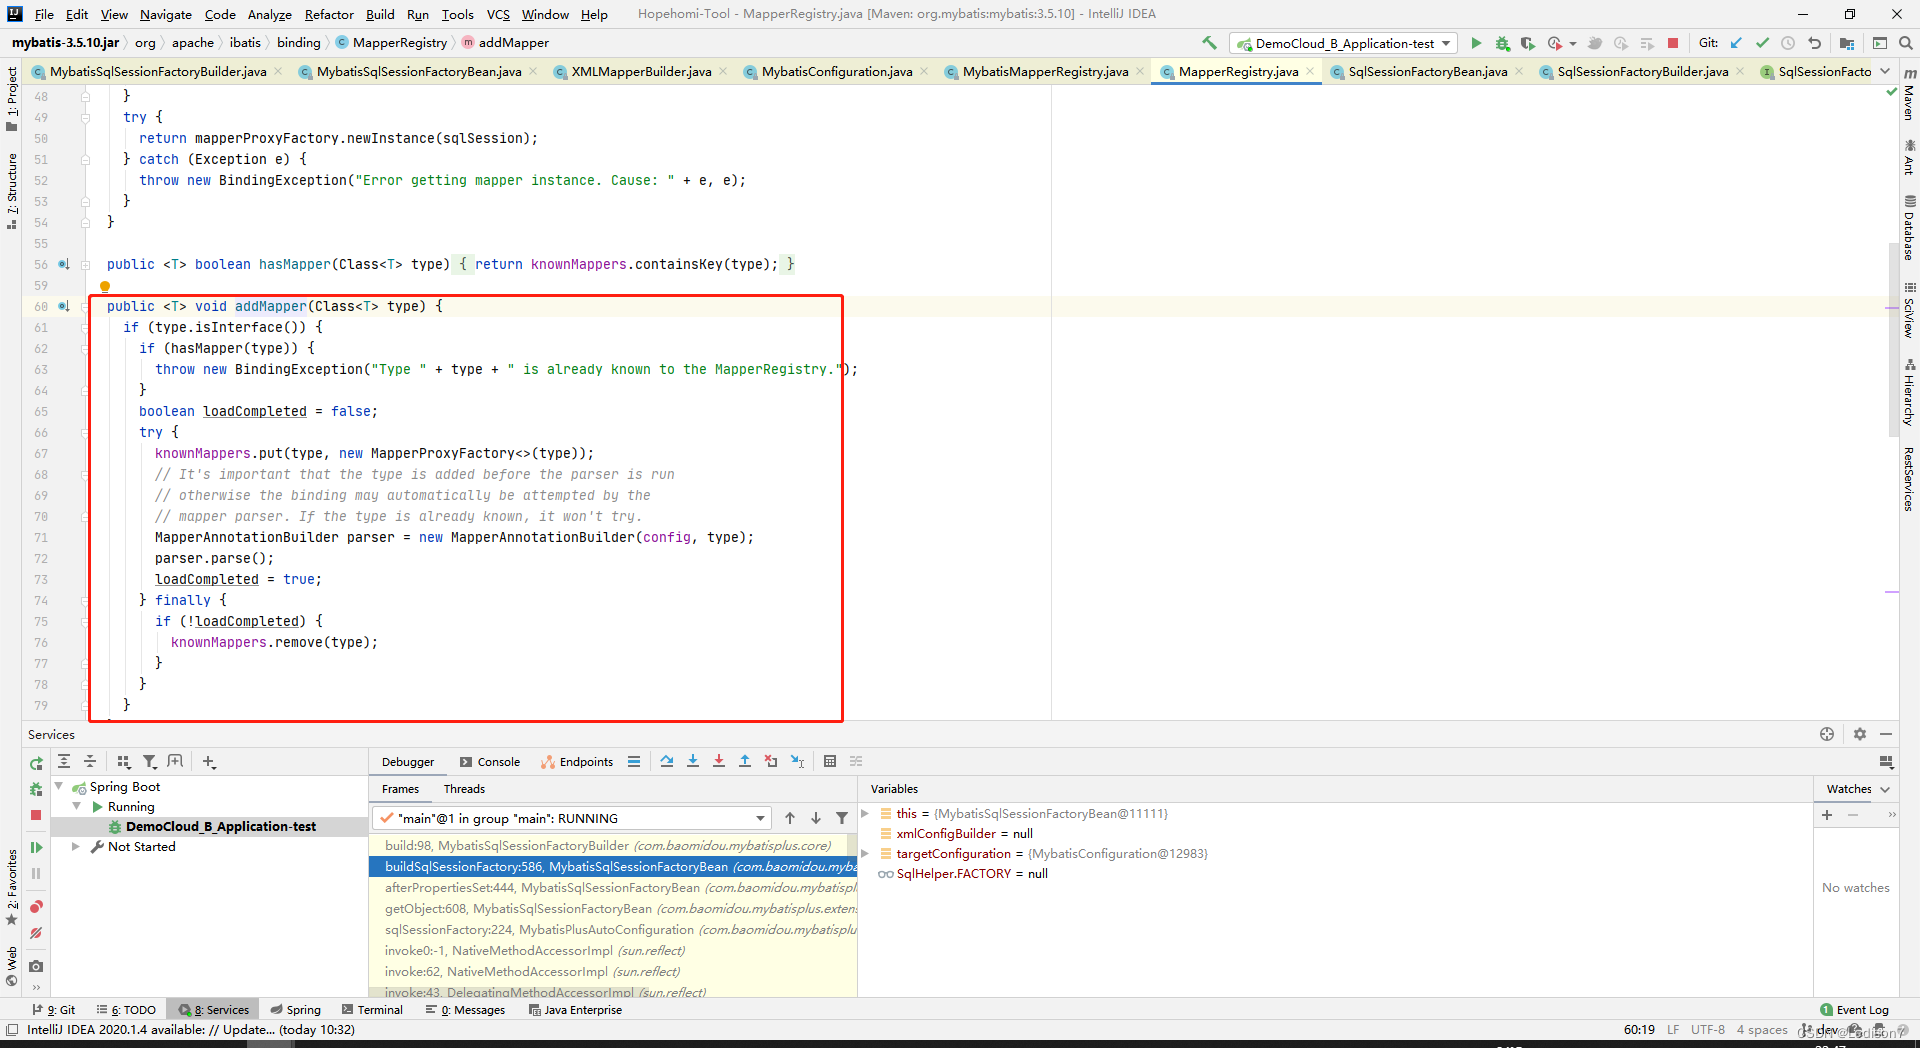Show hidden editor tabs dropdown arrow
This screenshot has width=1920, height=1048.
coord(1885,71)
